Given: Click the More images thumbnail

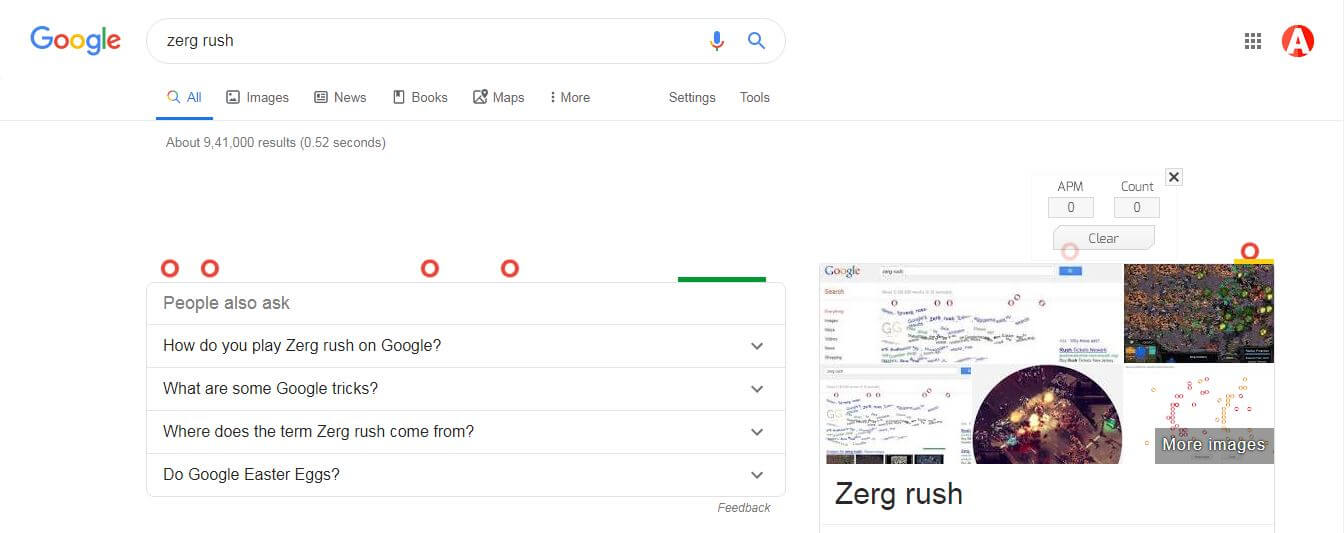Looking at the screenshot, I should 1213,445.
